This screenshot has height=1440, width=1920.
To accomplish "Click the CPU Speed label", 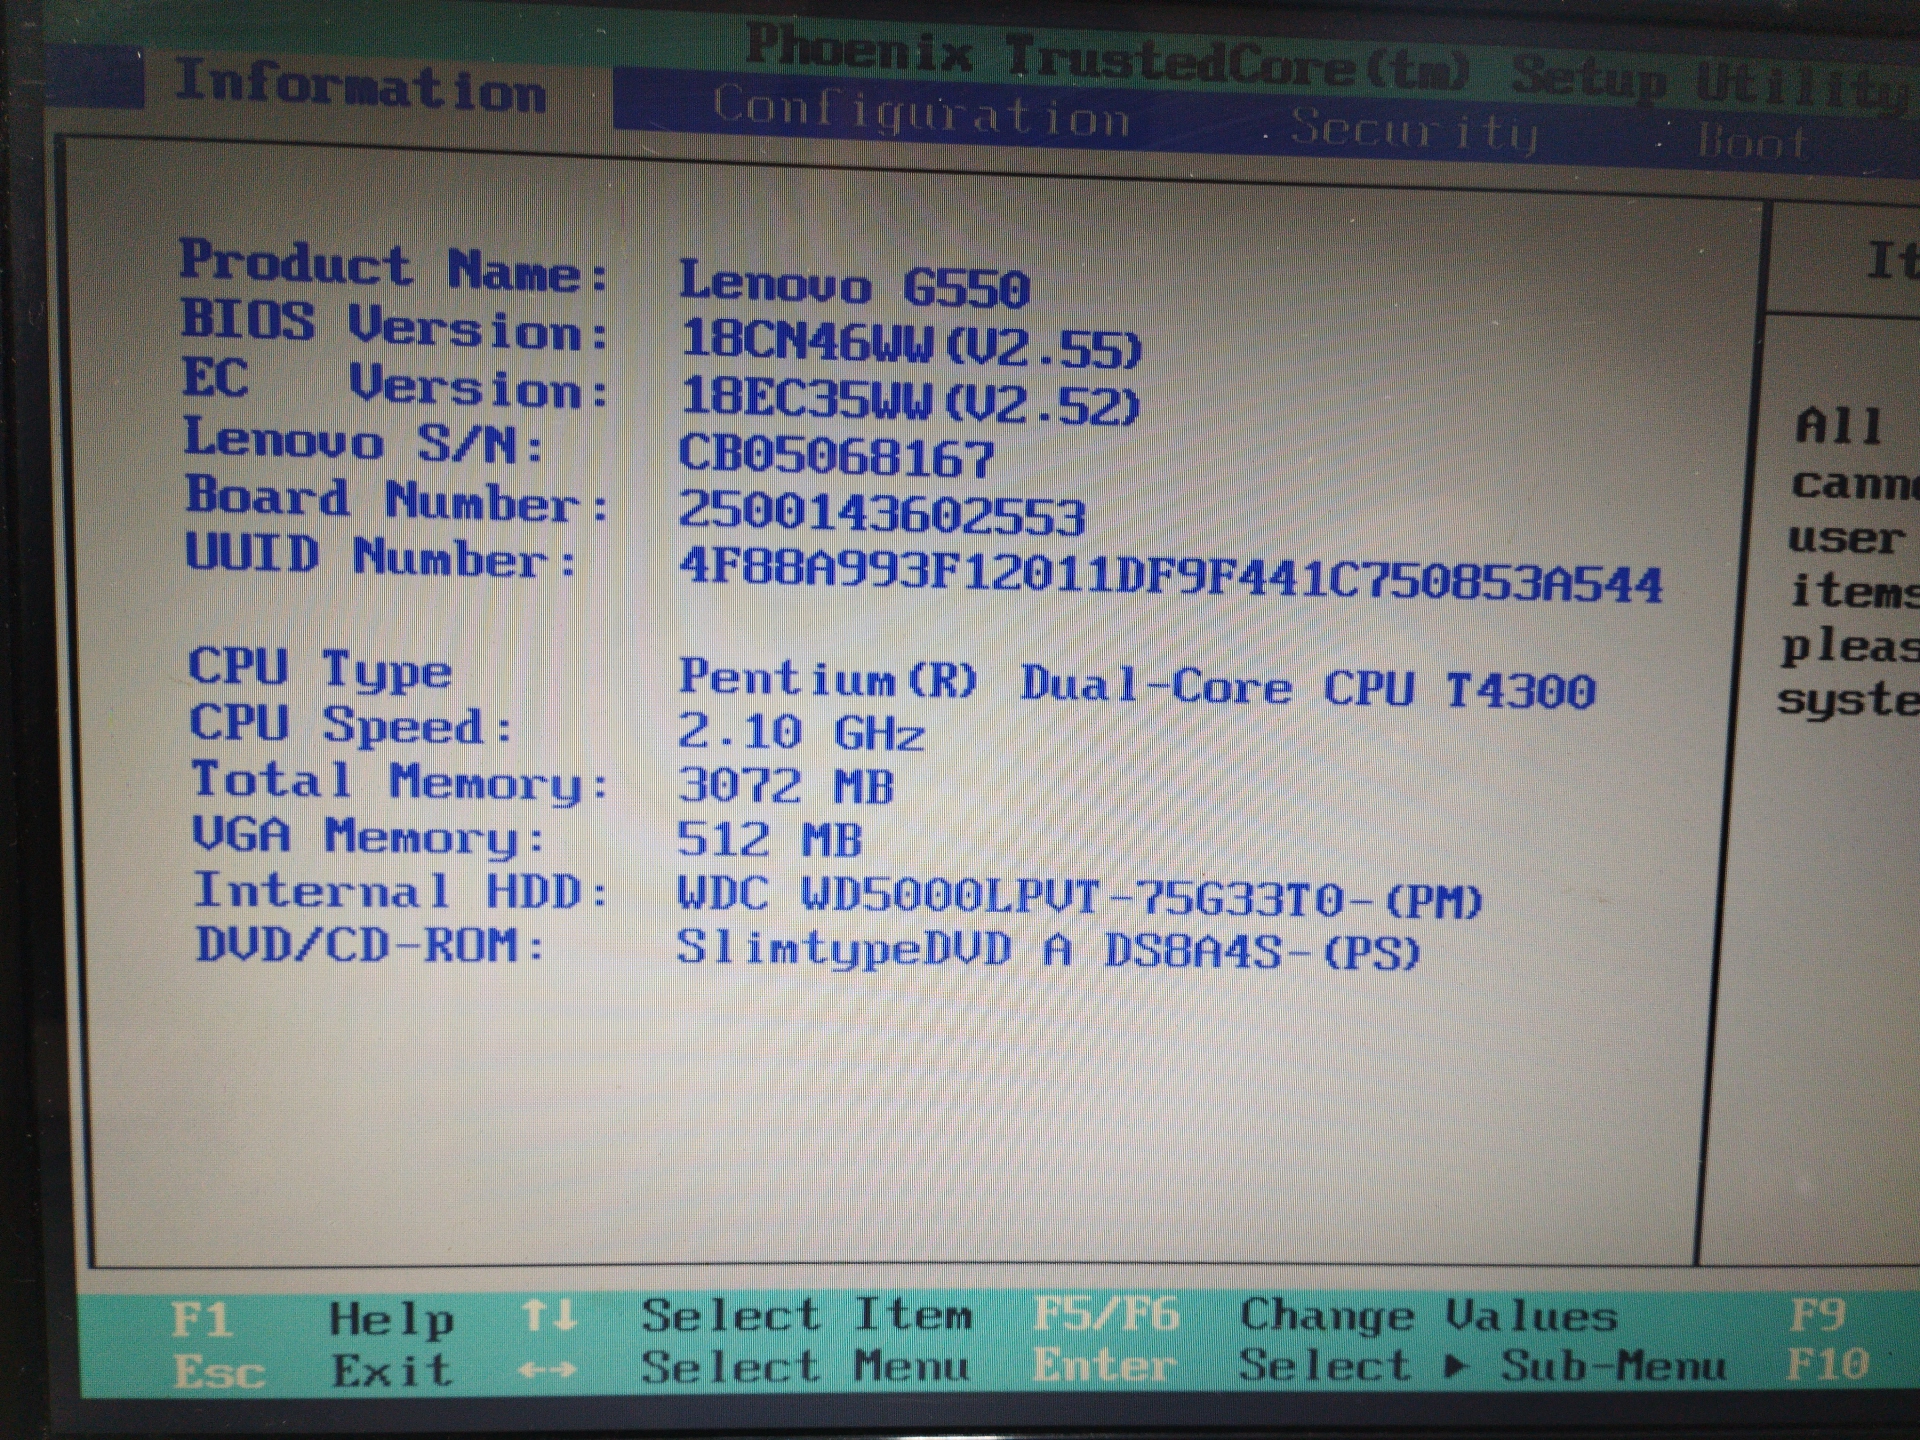I will [351, 724].
